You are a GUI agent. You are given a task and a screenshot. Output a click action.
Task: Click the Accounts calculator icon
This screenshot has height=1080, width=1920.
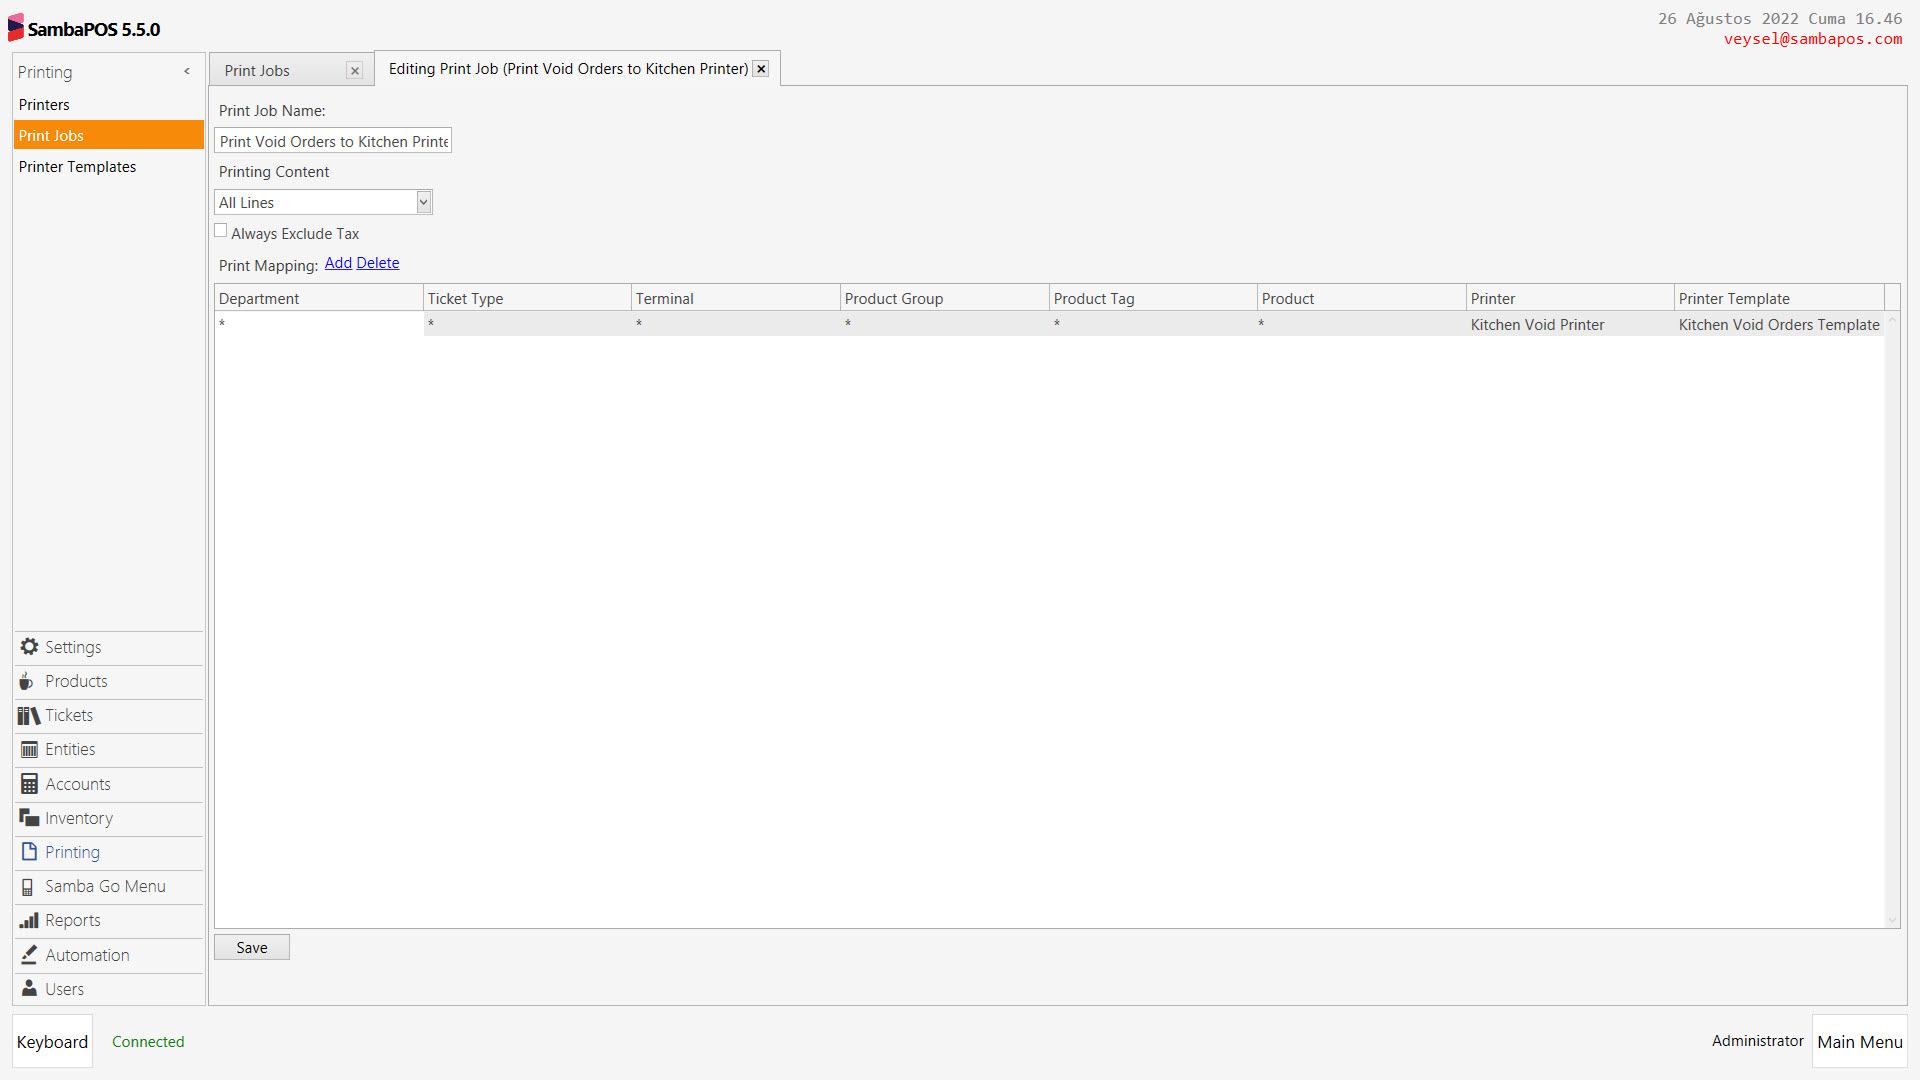29,784
